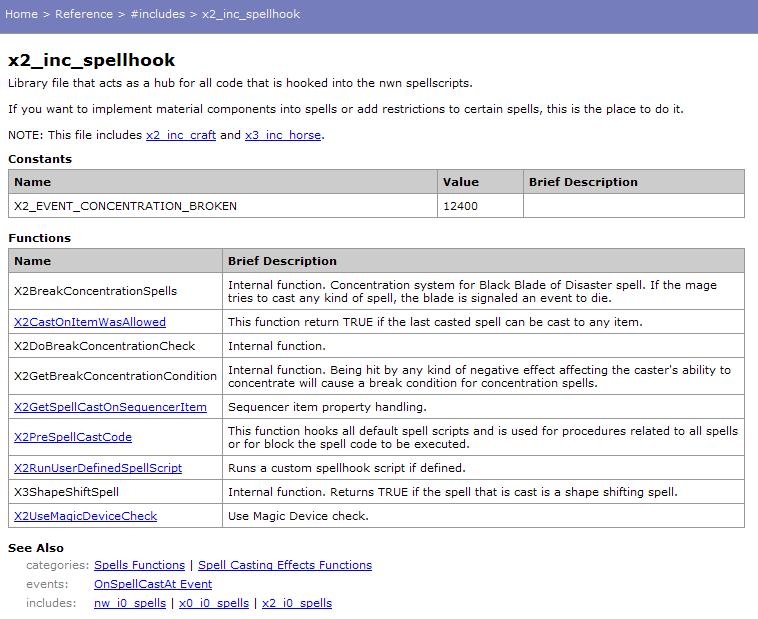This screenshot has height=619, width=758.
Task: Open the X2RunUserDefinedSpellScript function link
Action: (98, 468)
